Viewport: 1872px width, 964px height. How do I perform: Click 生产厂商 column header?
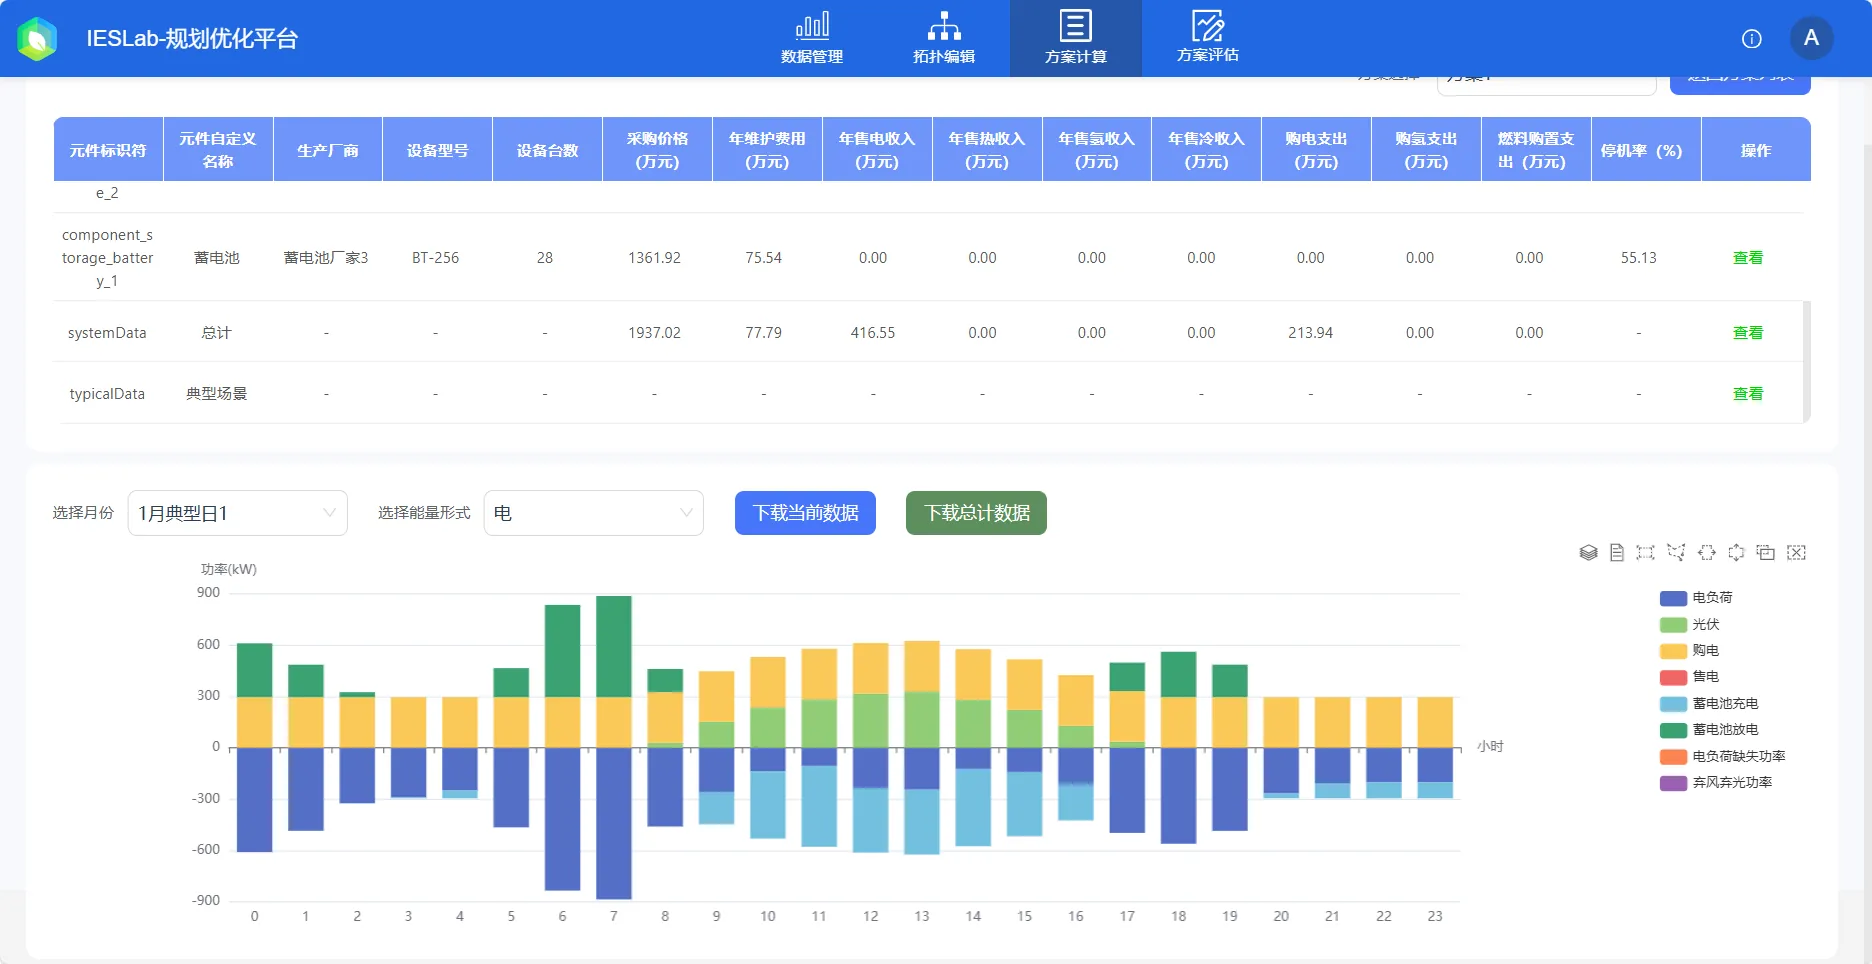point(328,150)
